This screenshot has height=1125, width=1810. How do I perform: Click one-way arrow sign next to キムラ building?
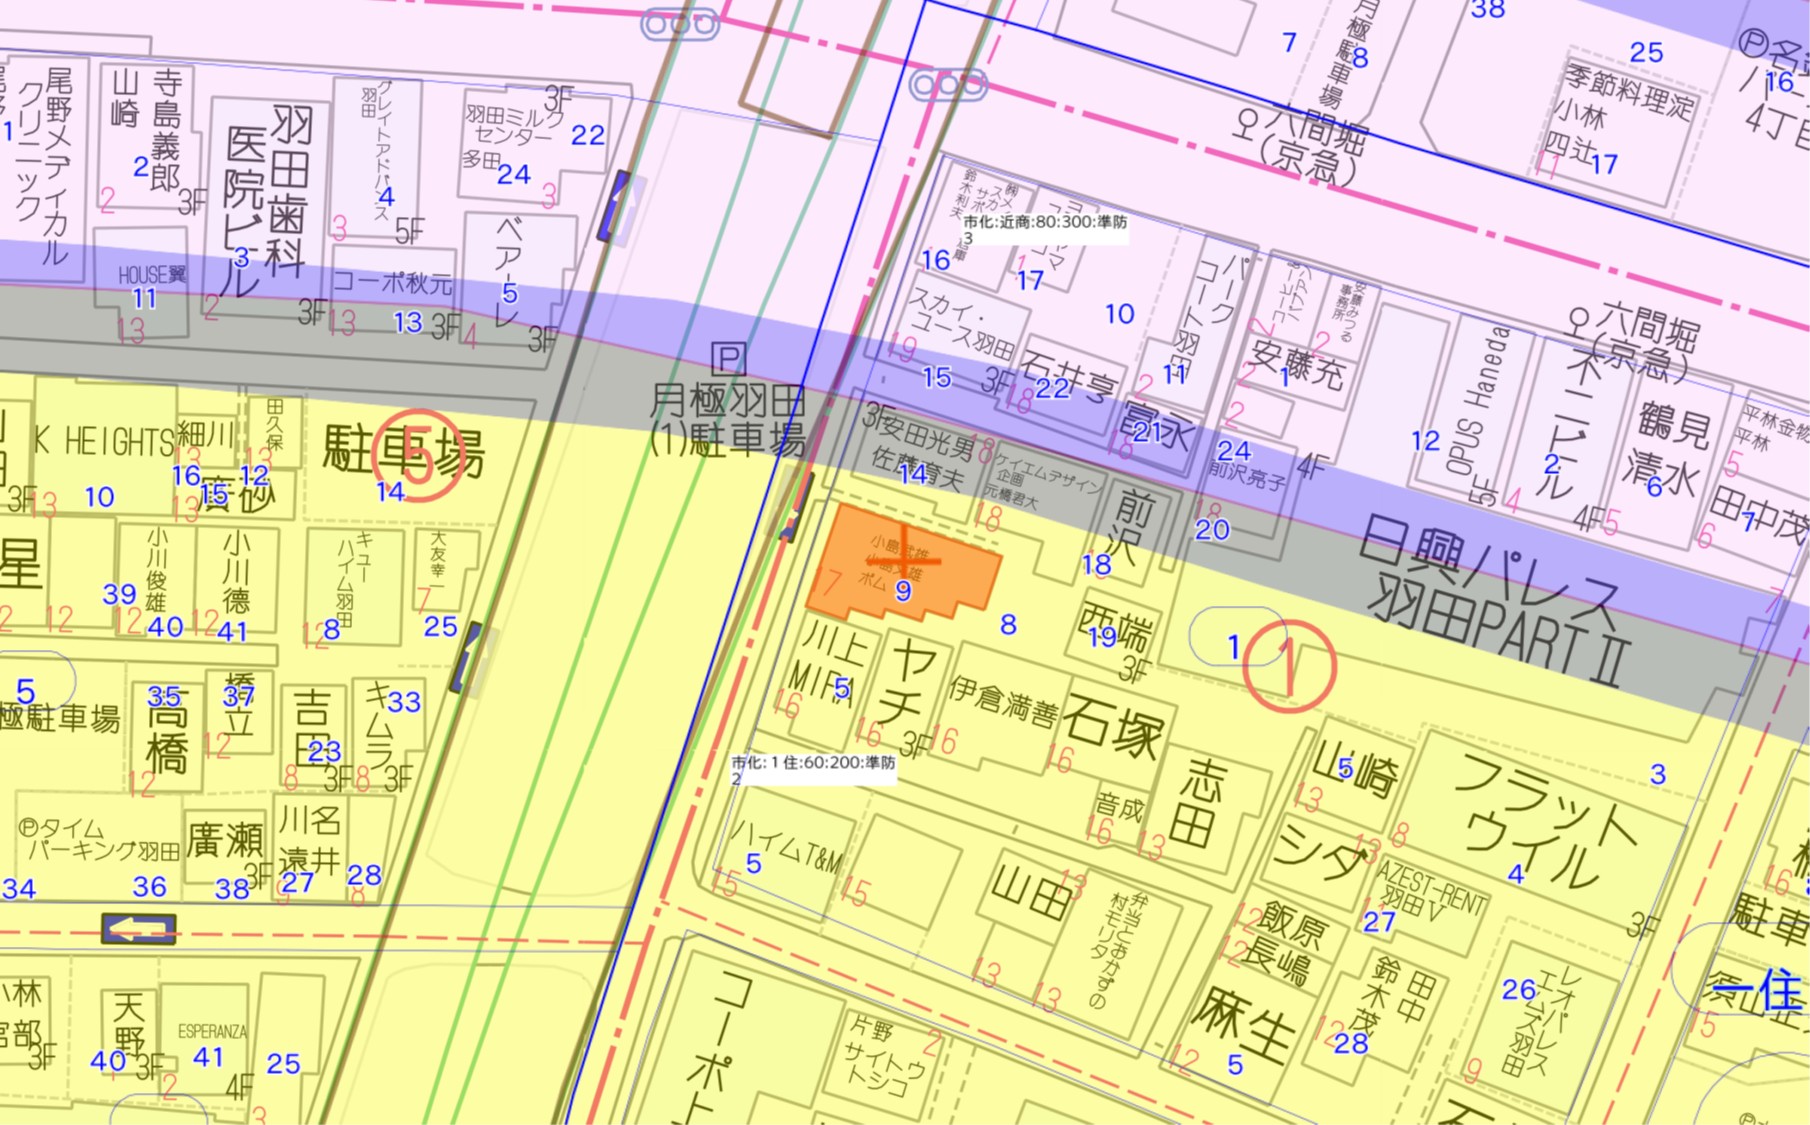466,657
